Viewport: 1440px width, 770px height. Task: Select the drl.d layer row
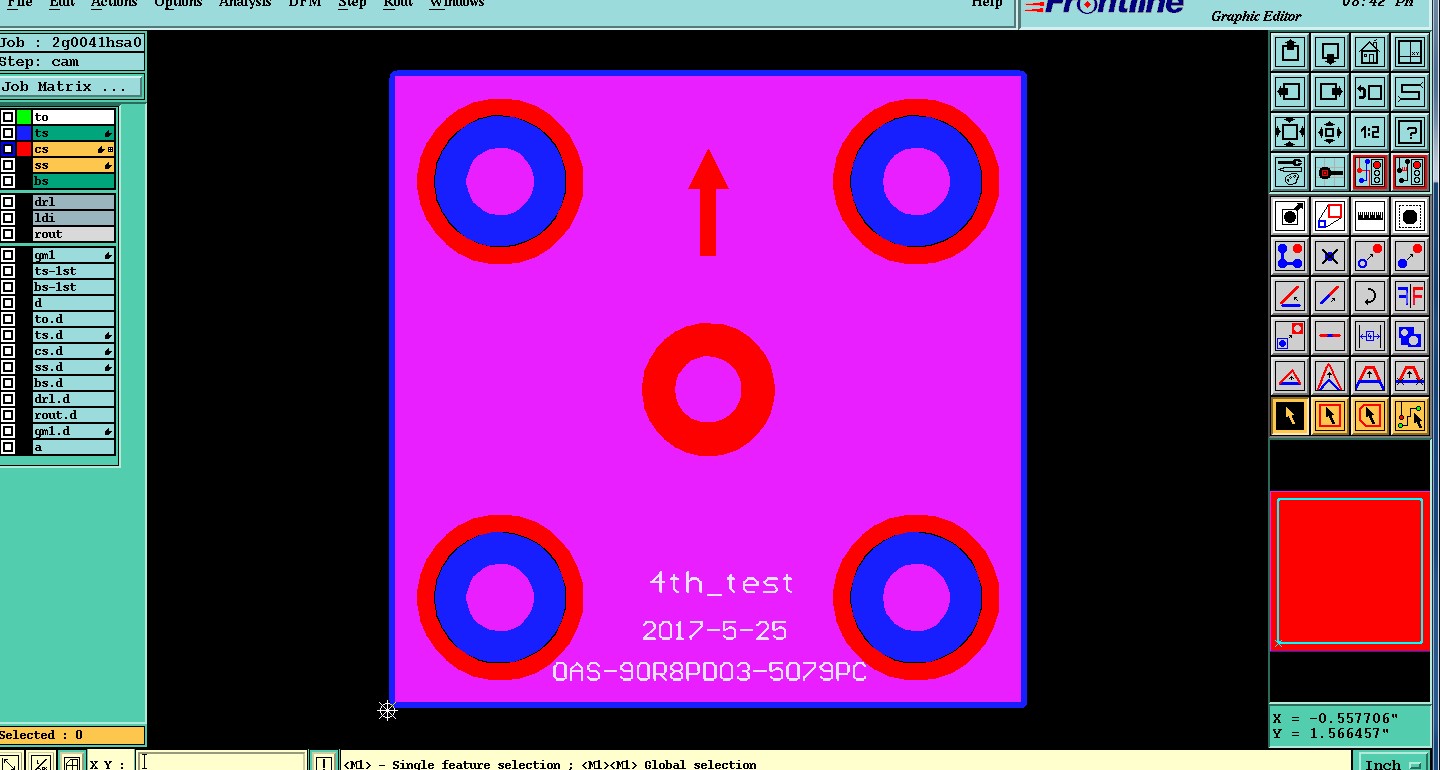click(x=73, y=399)
